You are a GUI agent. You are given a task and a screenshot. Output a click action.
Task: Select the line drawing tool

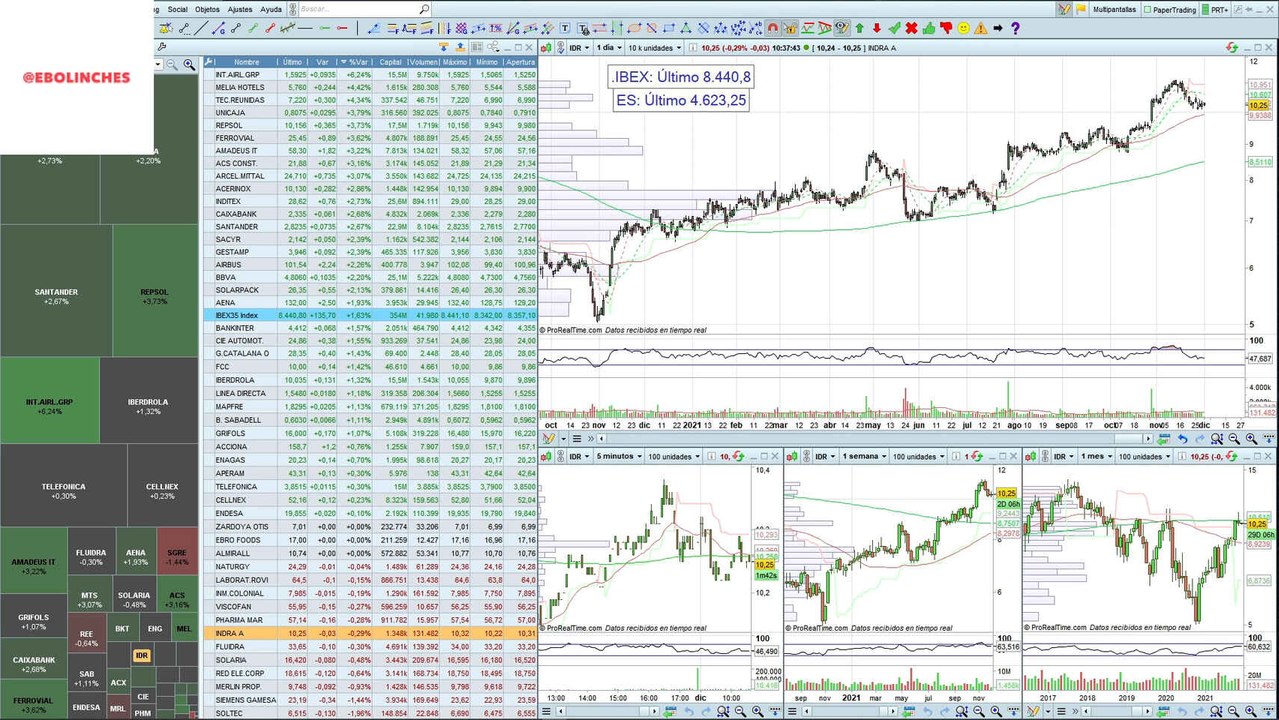(201, 28)
